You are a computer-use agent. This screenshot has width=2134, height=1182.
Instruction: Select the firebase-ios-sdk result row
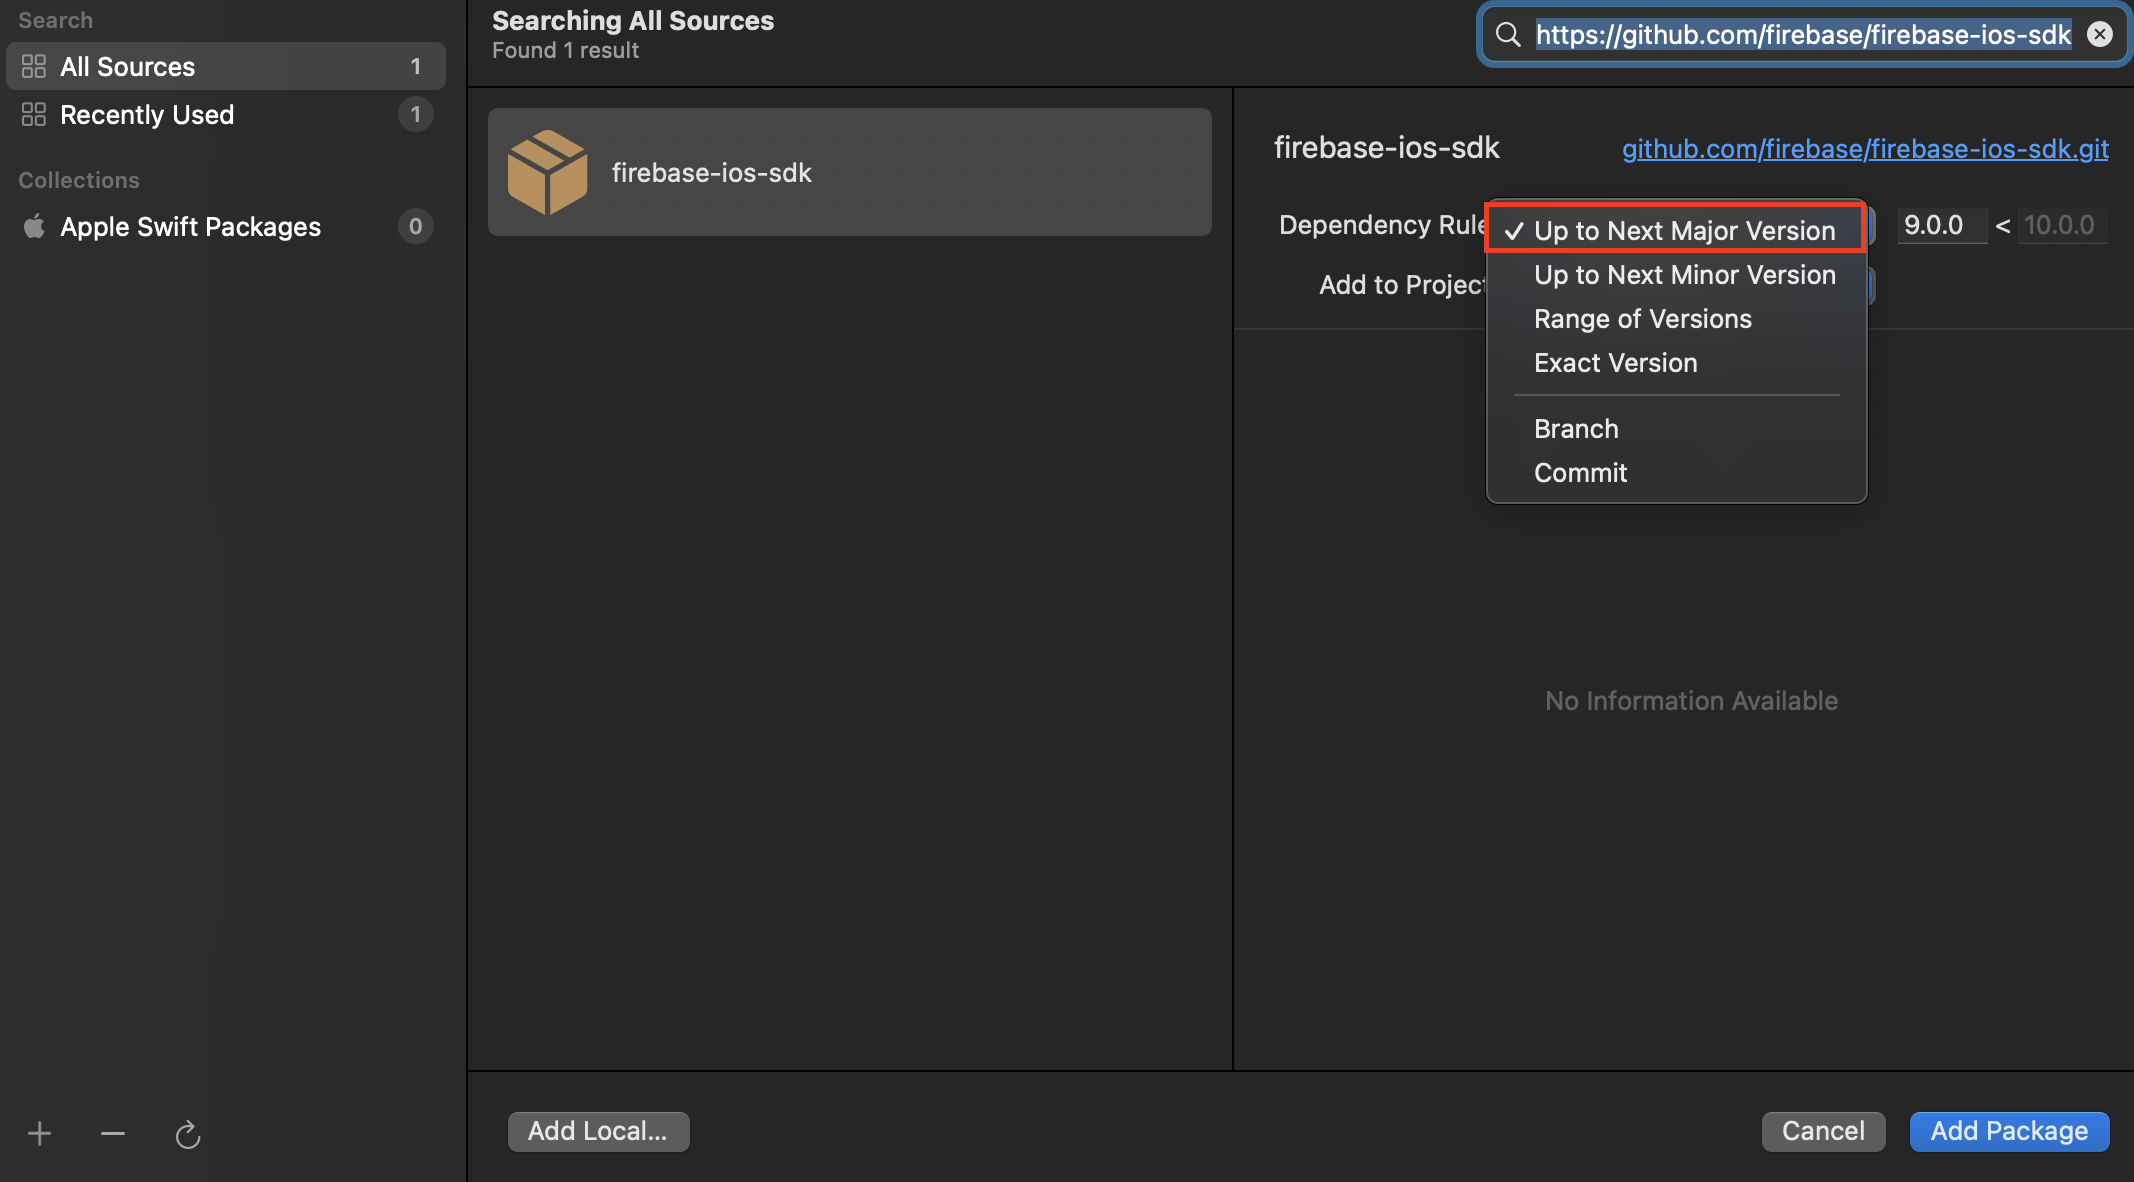point(849,172)
